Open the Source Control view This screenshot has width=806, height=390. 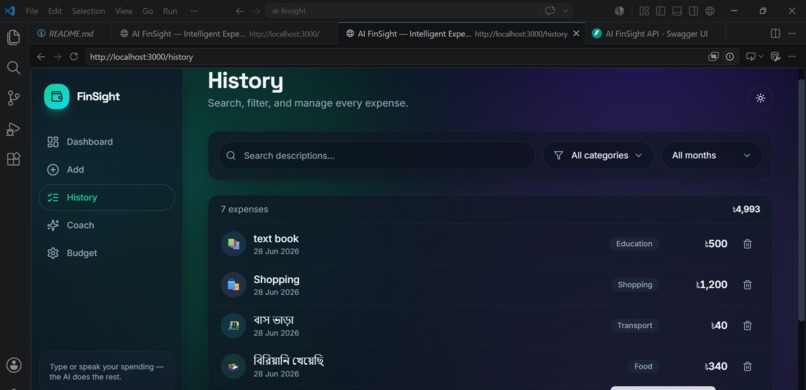tap(13, 98)
